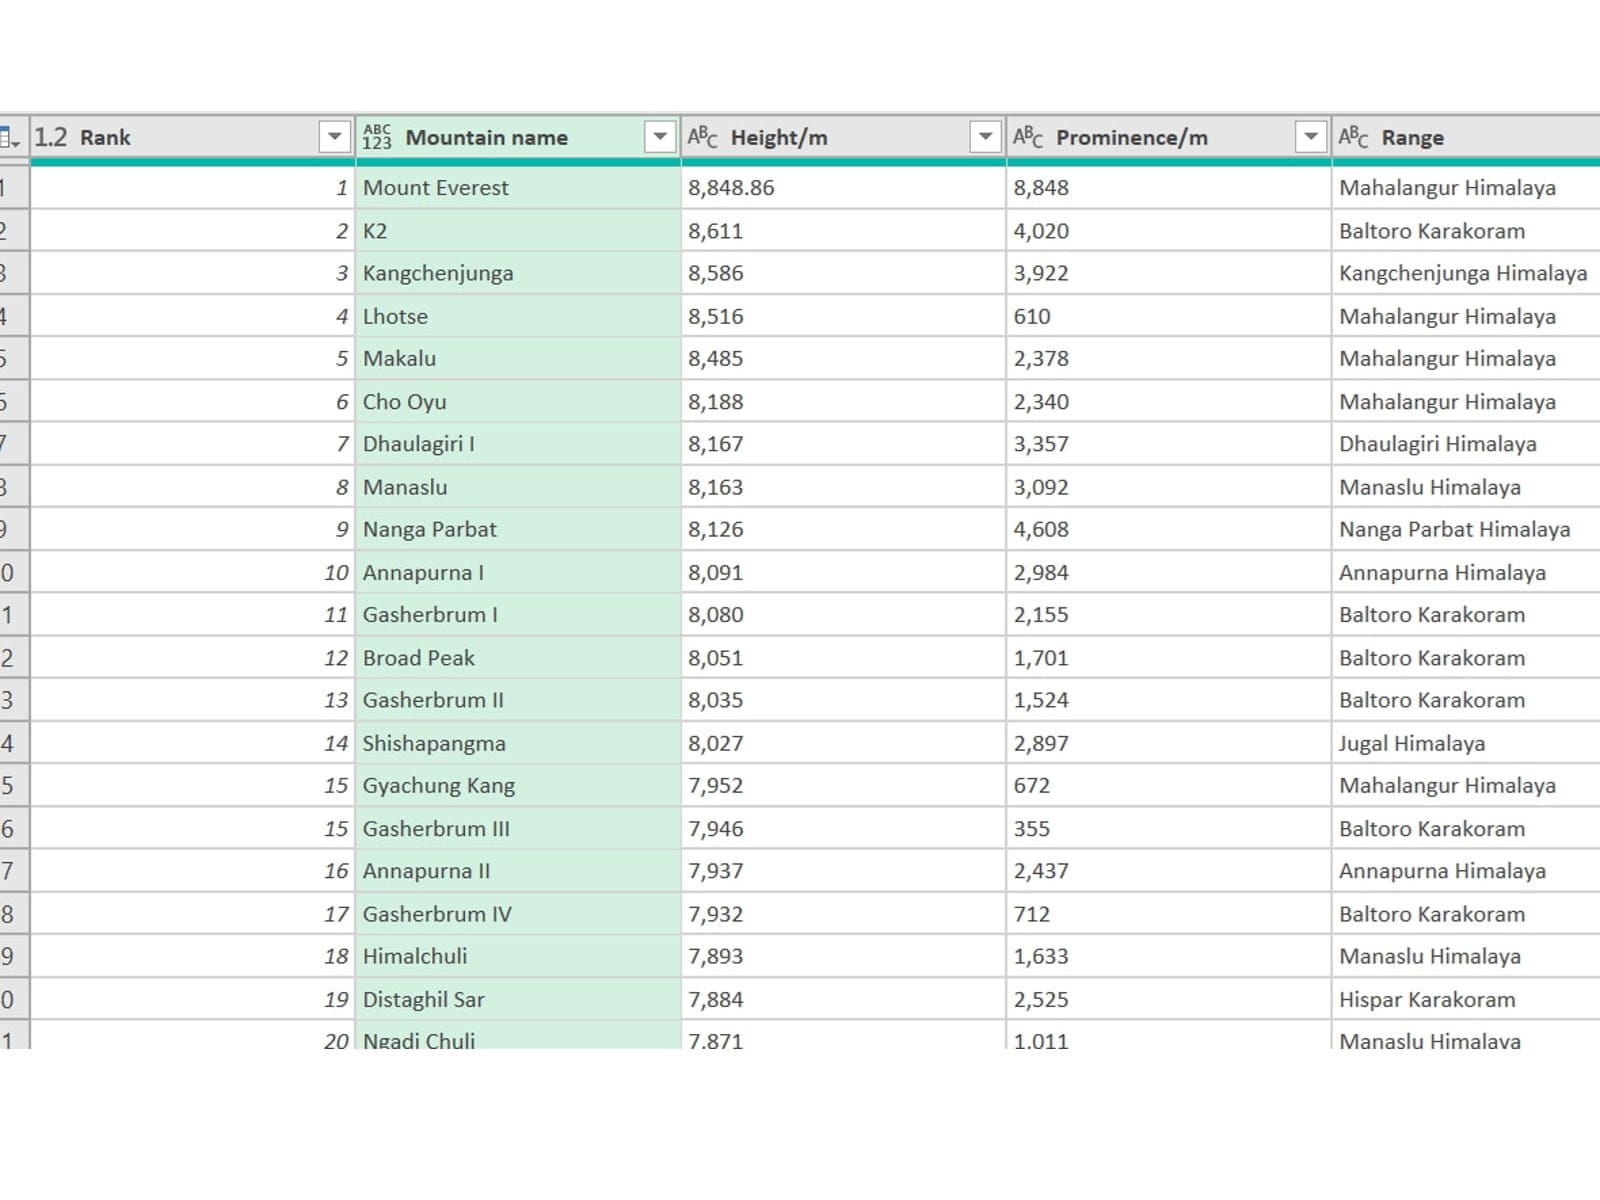Select the Kangchenjunga Himalaya range cell
Screen dimensions: 1600x1200
coord(1462,273)
